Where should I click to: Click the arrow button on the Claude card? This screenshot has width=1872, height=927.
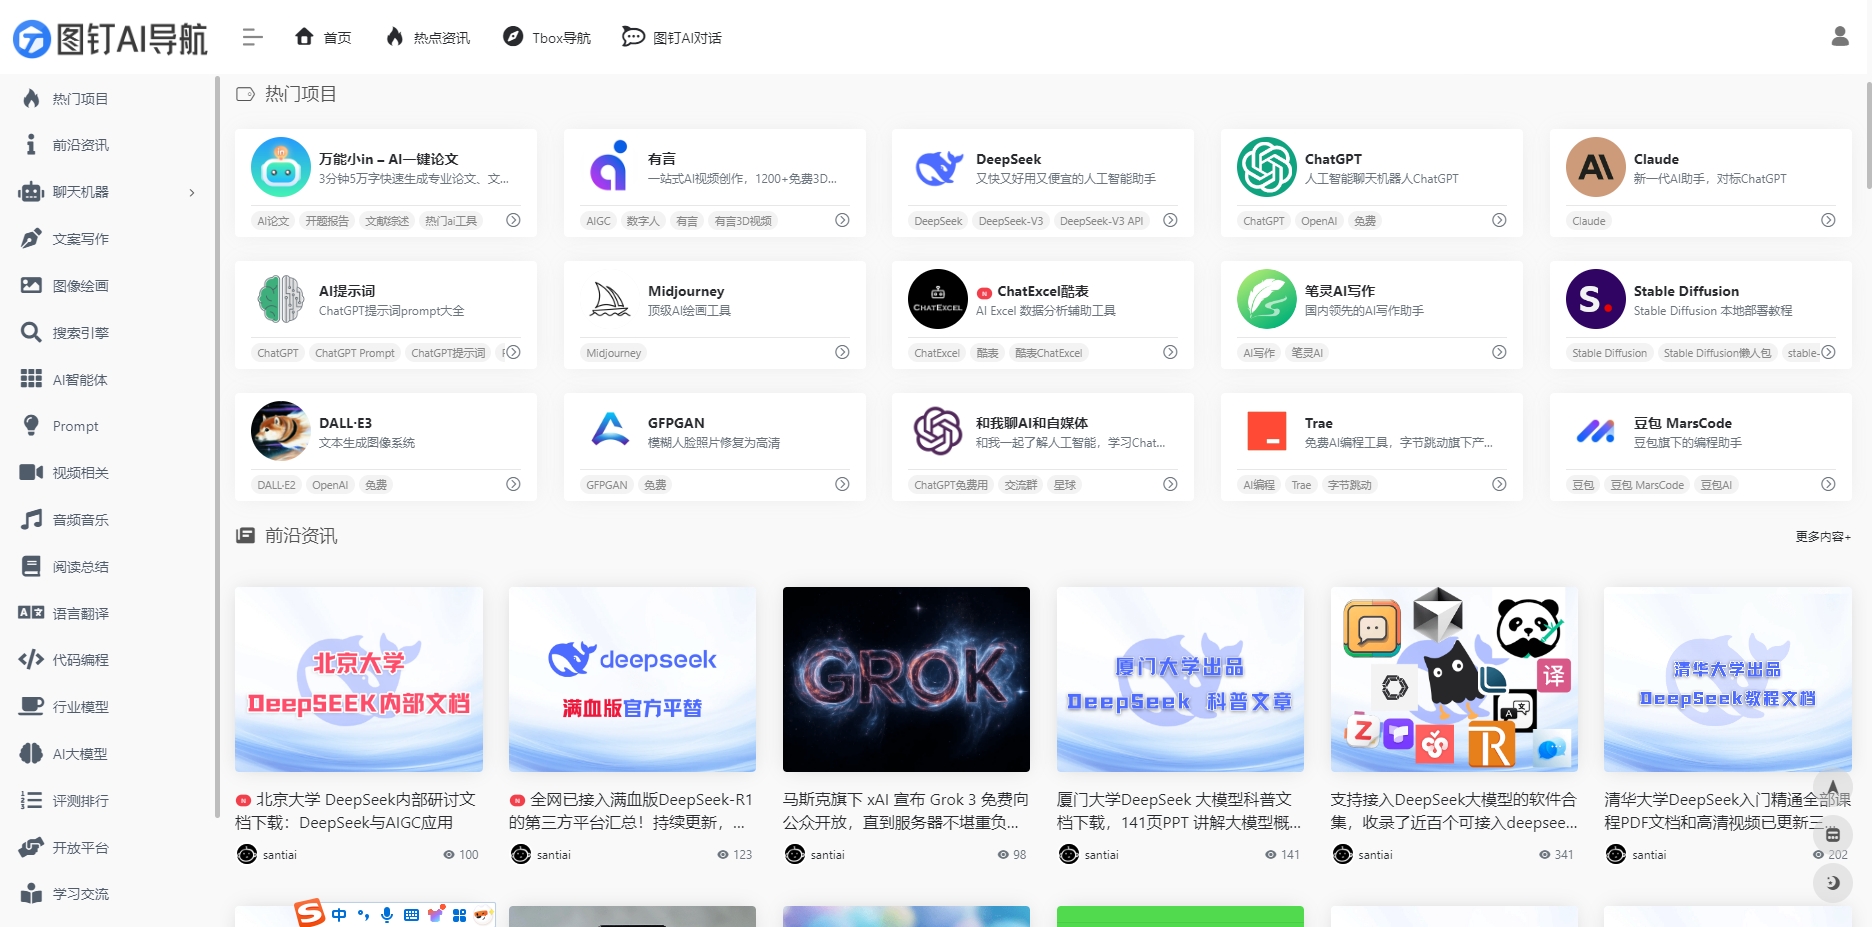point(1828,220)
